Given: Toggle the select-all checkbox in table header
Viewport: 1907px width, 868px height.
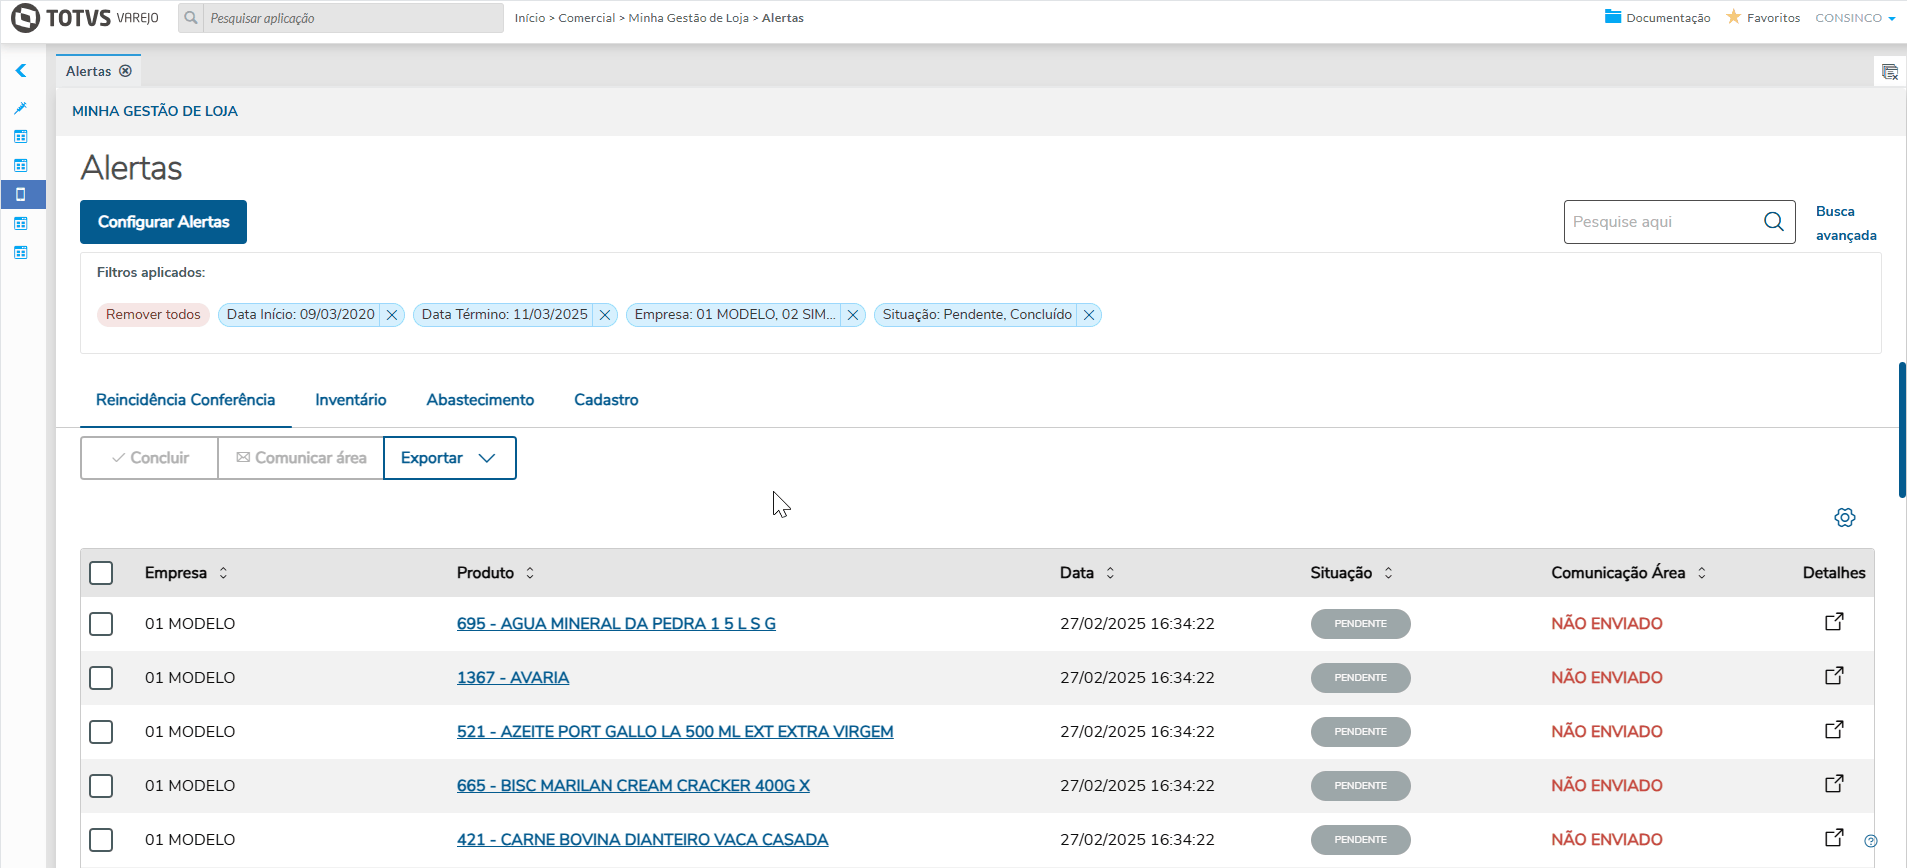Looking at the screenshot, I should point(101,573).
